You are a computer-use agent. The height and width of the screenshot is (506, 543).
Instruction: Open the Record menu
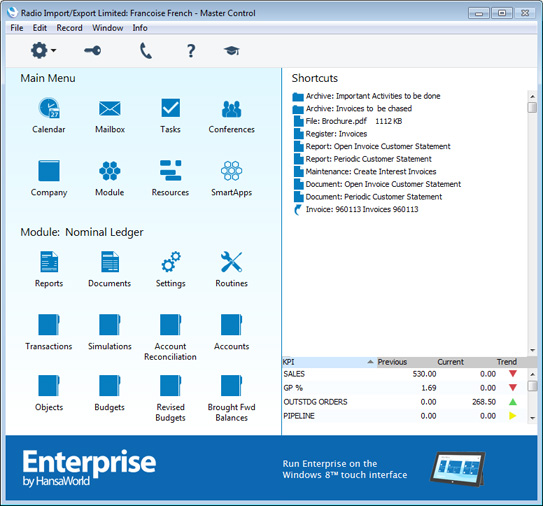(x=69, y=28)
